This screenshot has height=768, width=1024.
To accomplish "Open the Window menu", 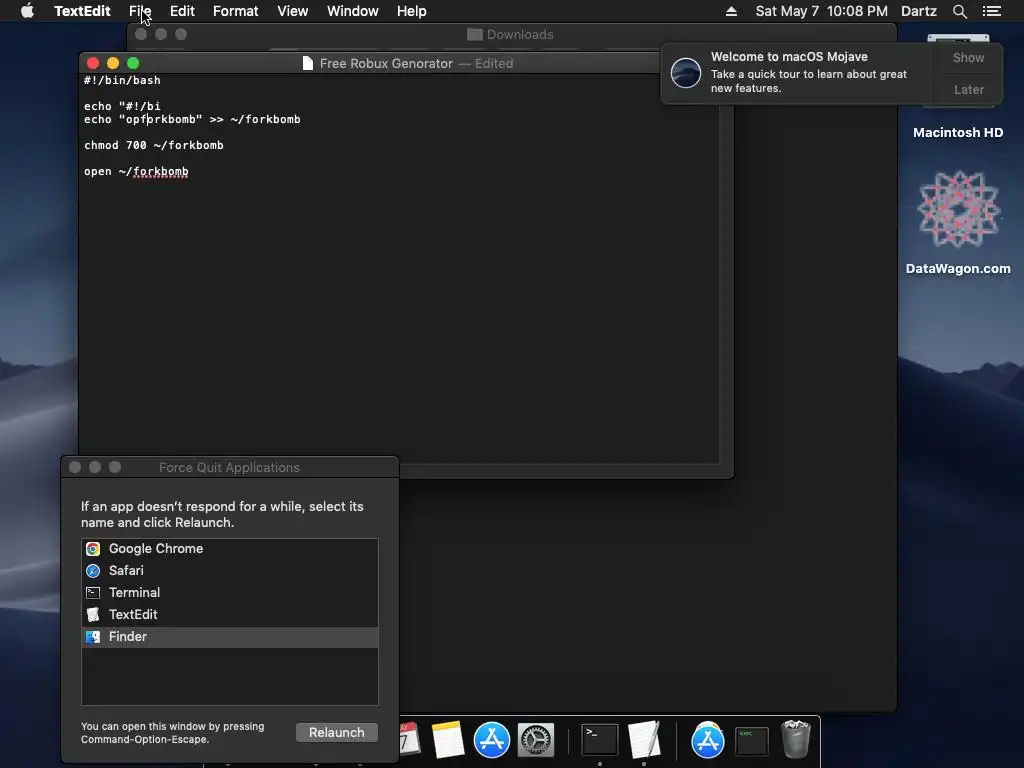I will pyautogui.click(x=353, y=11).
